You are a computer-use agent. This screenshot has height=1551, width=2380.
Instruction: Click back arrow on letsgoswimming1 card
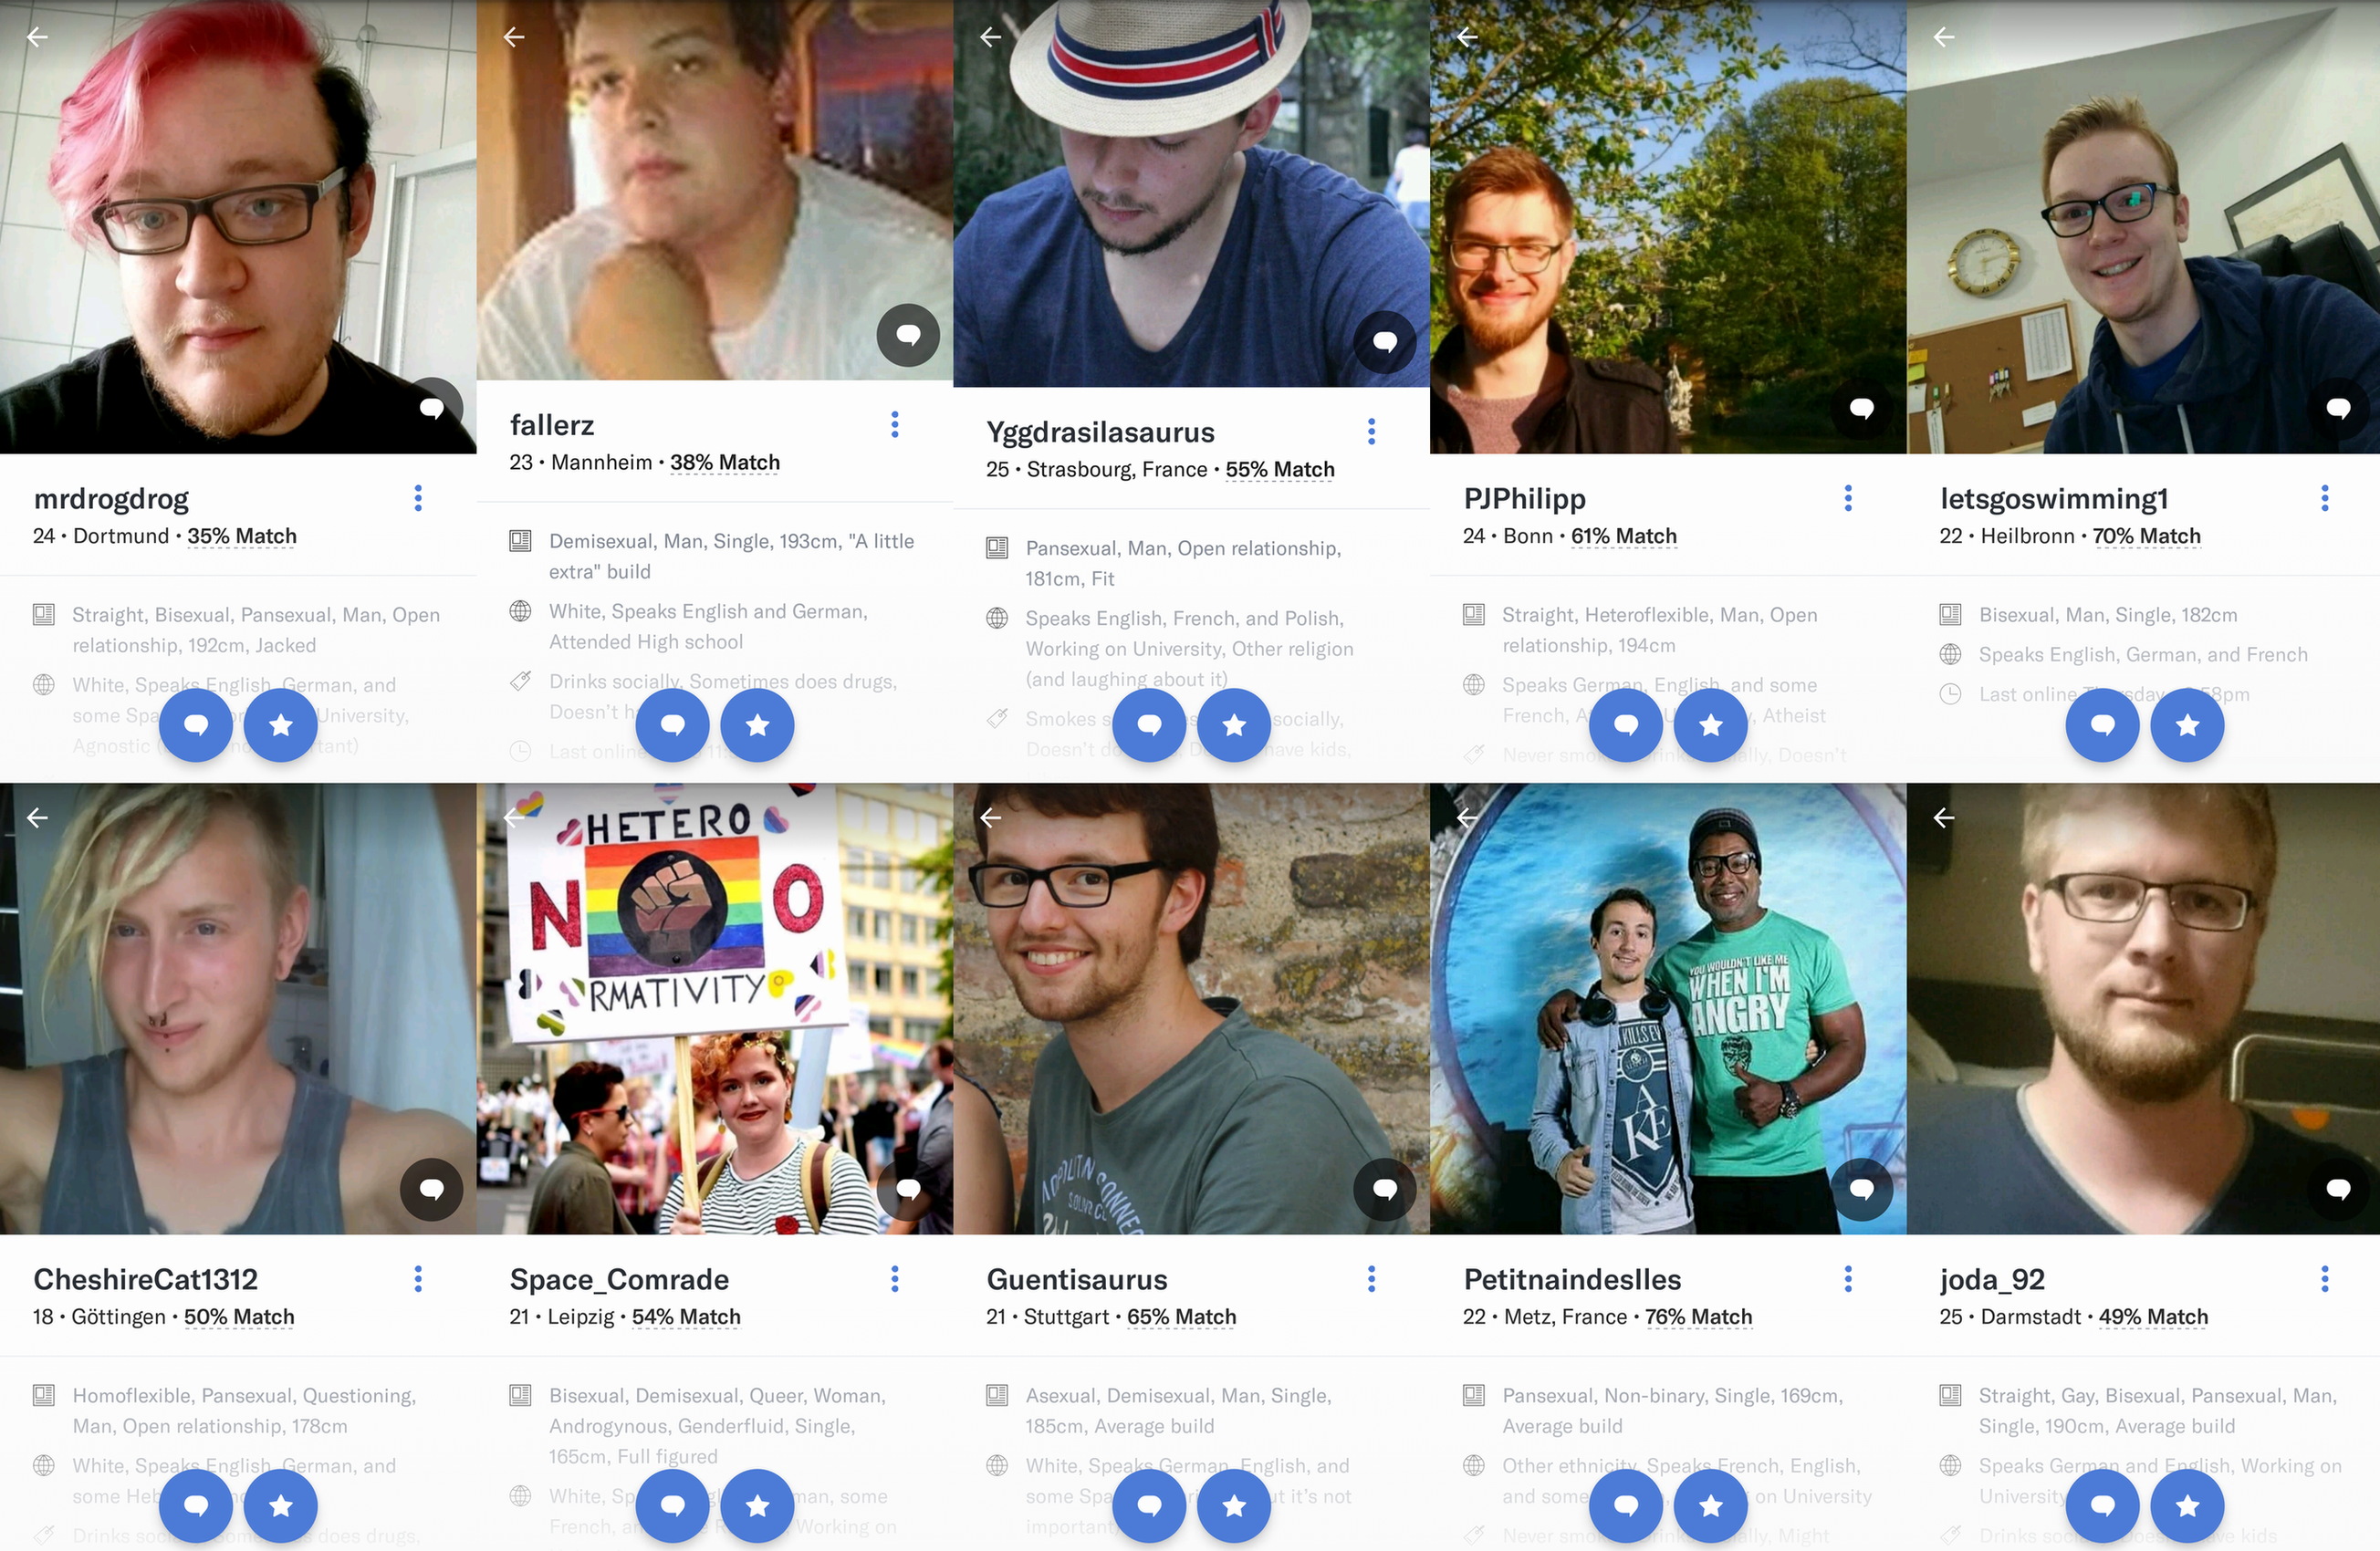coord(1944,37)
